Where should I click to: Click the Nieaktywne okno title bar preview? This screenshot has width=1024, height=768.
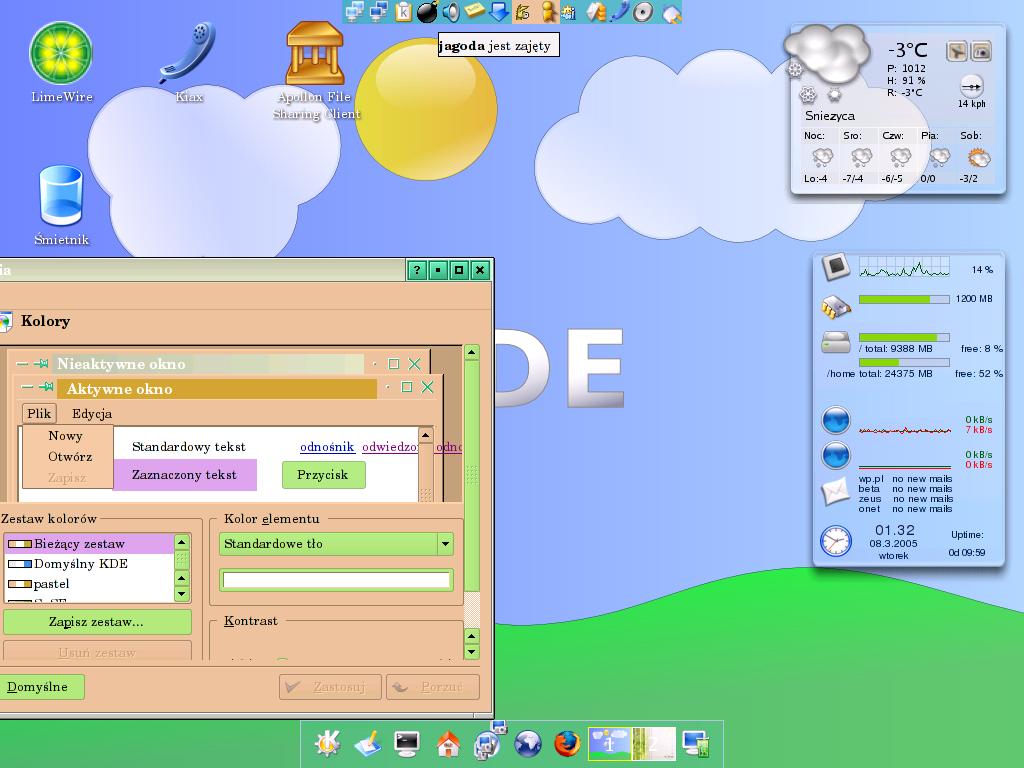tap(209, 364)
